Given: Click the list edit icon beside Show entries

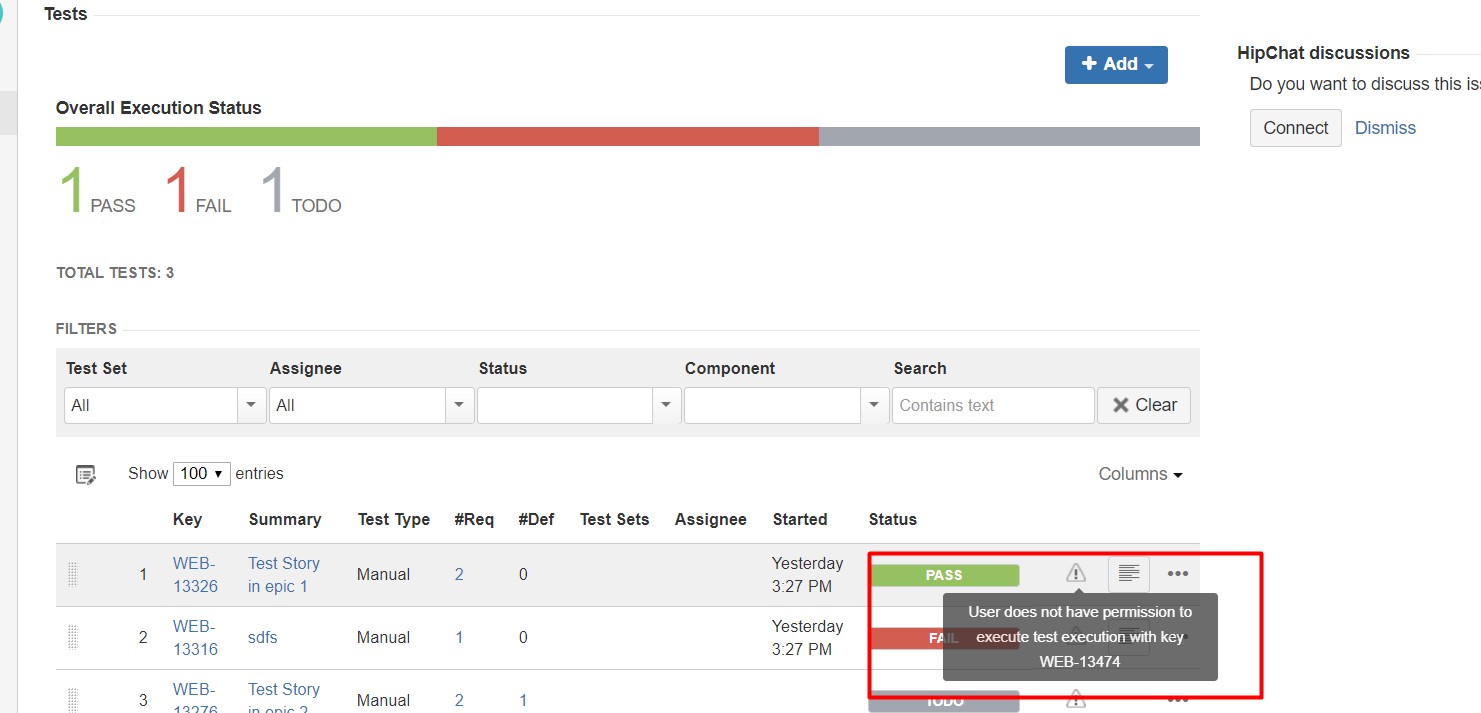Looking at the screenshot, I should tap(86, 474).
